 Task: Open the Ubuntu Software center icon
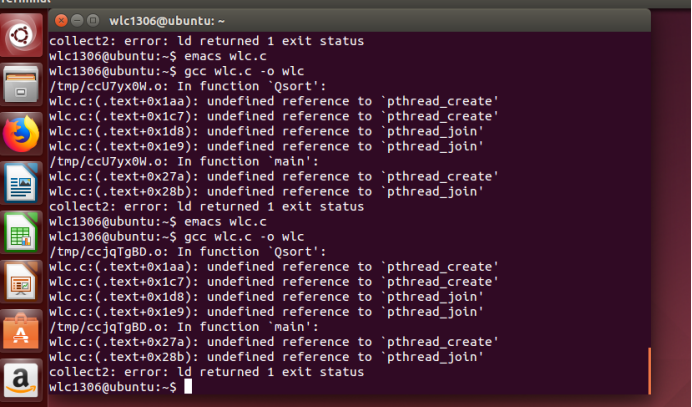click(x=21, y=331)
